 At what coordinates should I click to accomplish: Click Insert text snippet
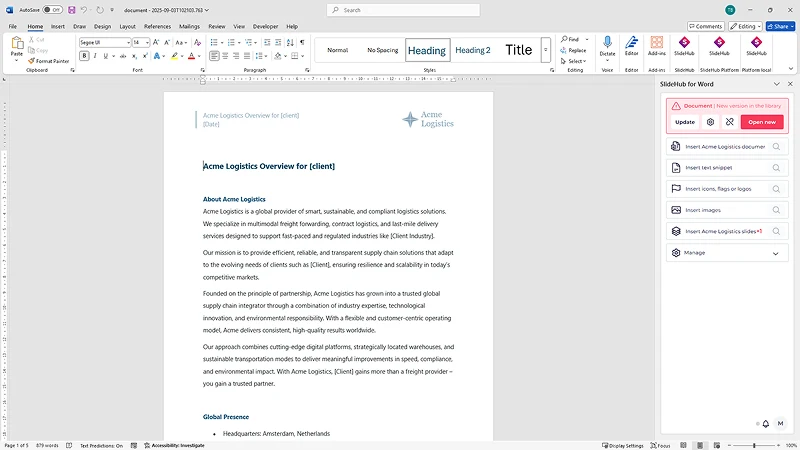point(727,167)
